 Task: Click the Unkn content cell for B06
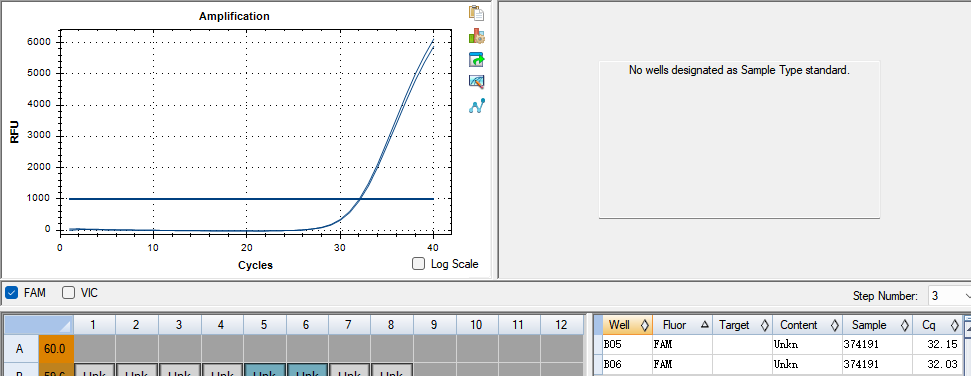[x=806, y=364]
